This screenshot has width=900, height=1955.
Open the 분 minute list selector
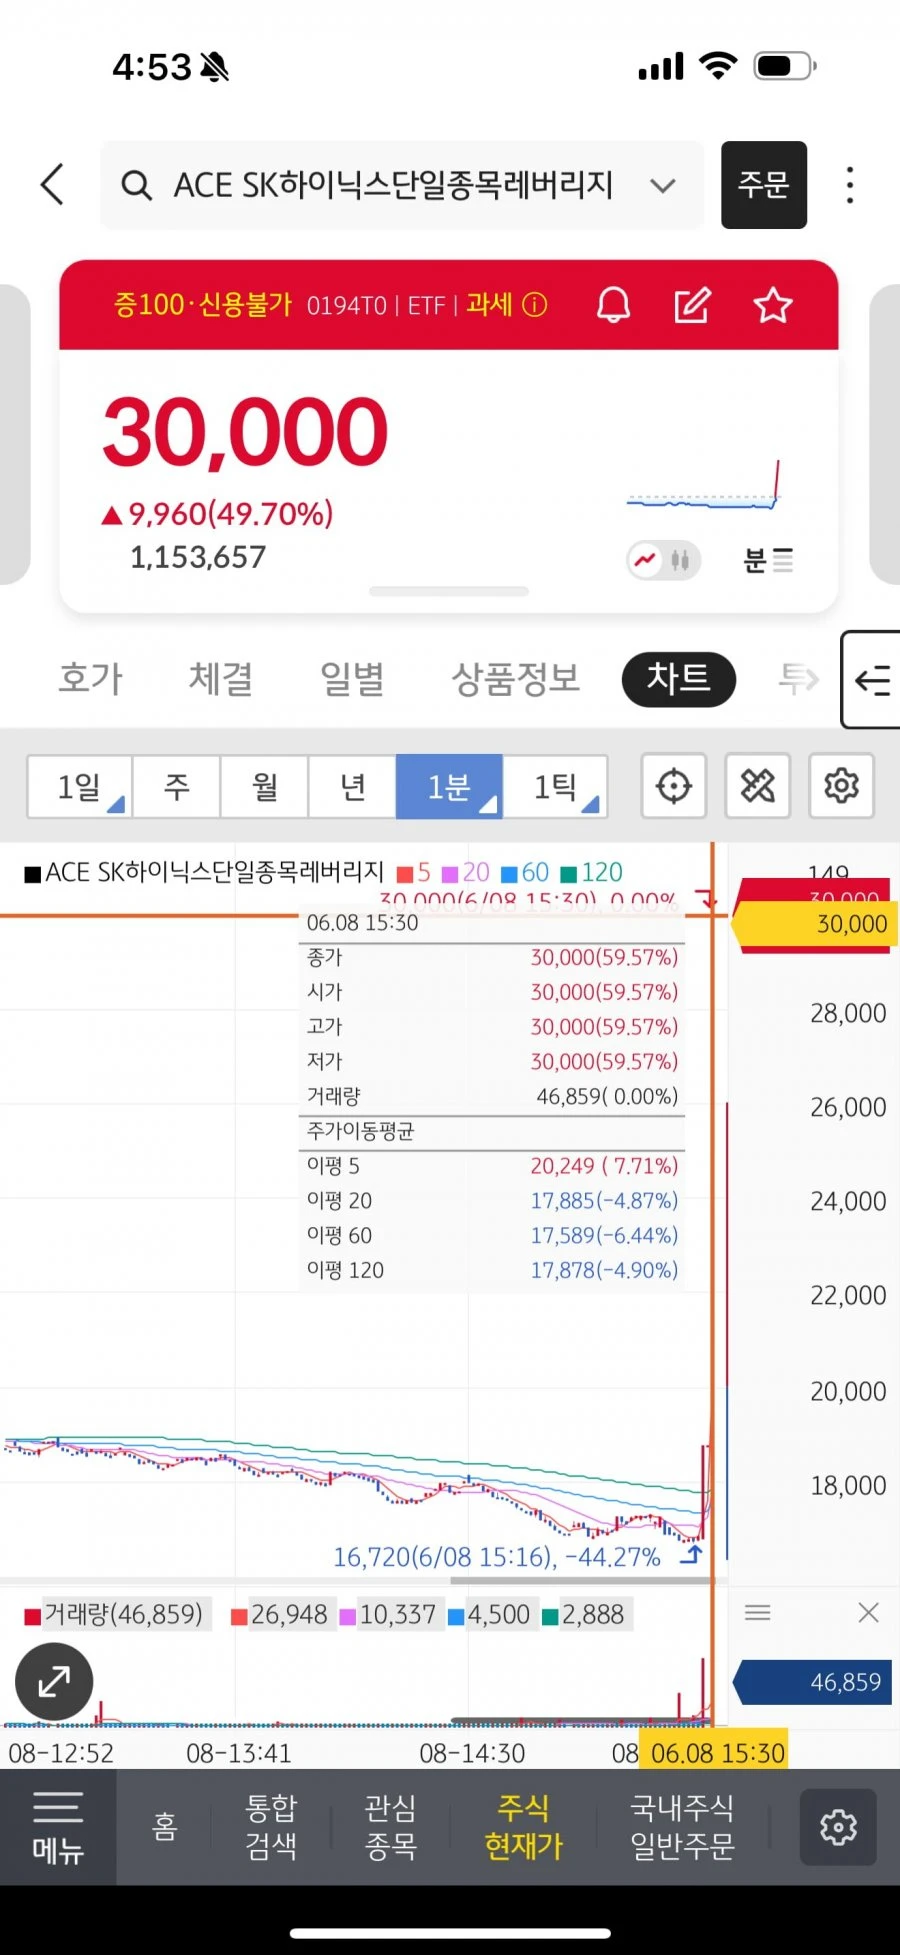[768, 560]
